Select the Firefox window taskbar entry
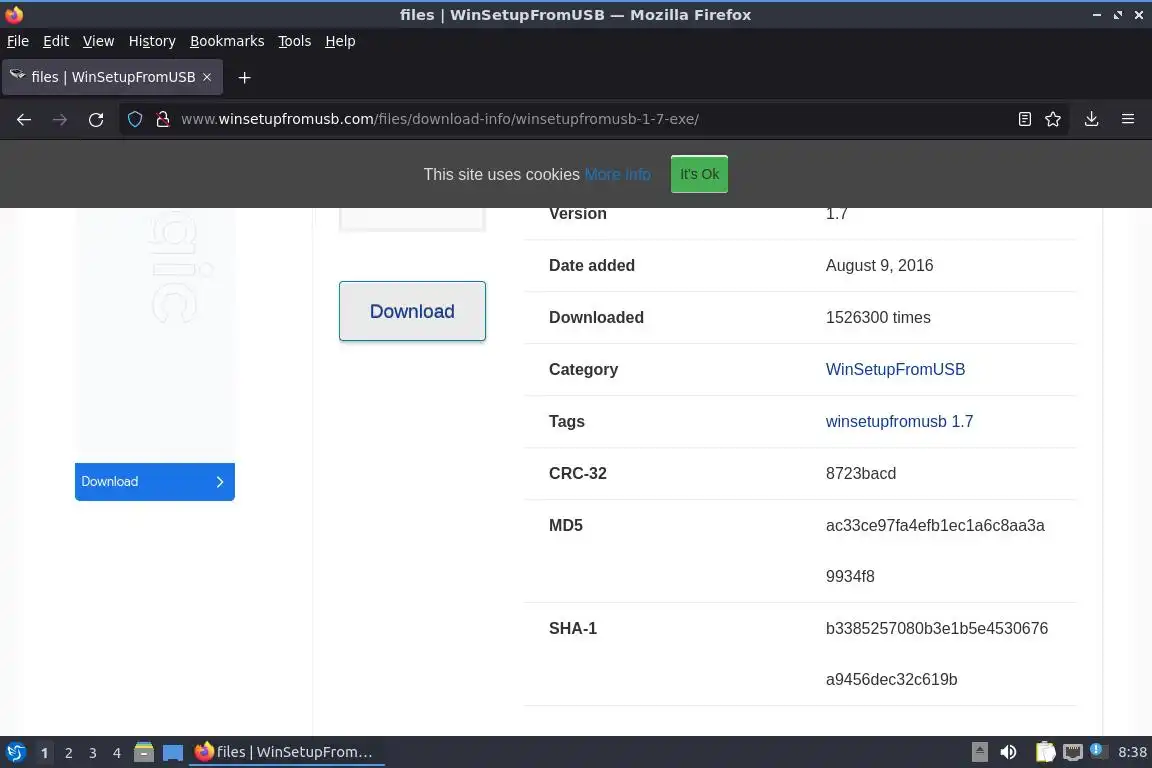The height and width of the screenshot is (768, 1152). tap(287, 753)
